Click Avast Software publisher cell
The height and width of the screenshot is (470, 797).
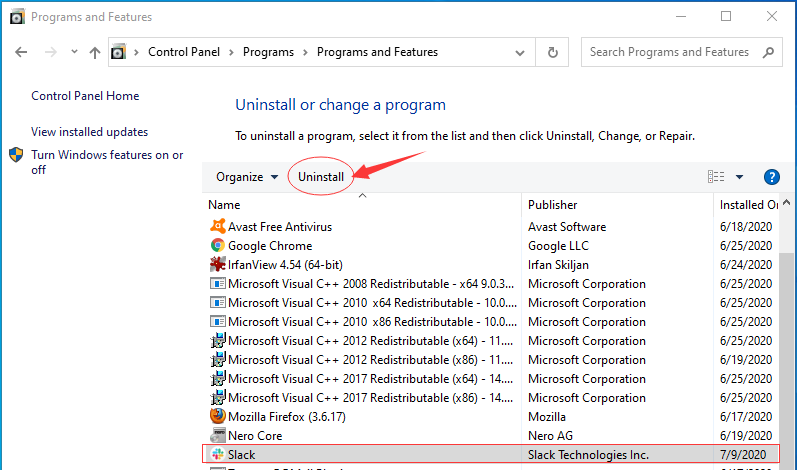[x=567, y=227]
